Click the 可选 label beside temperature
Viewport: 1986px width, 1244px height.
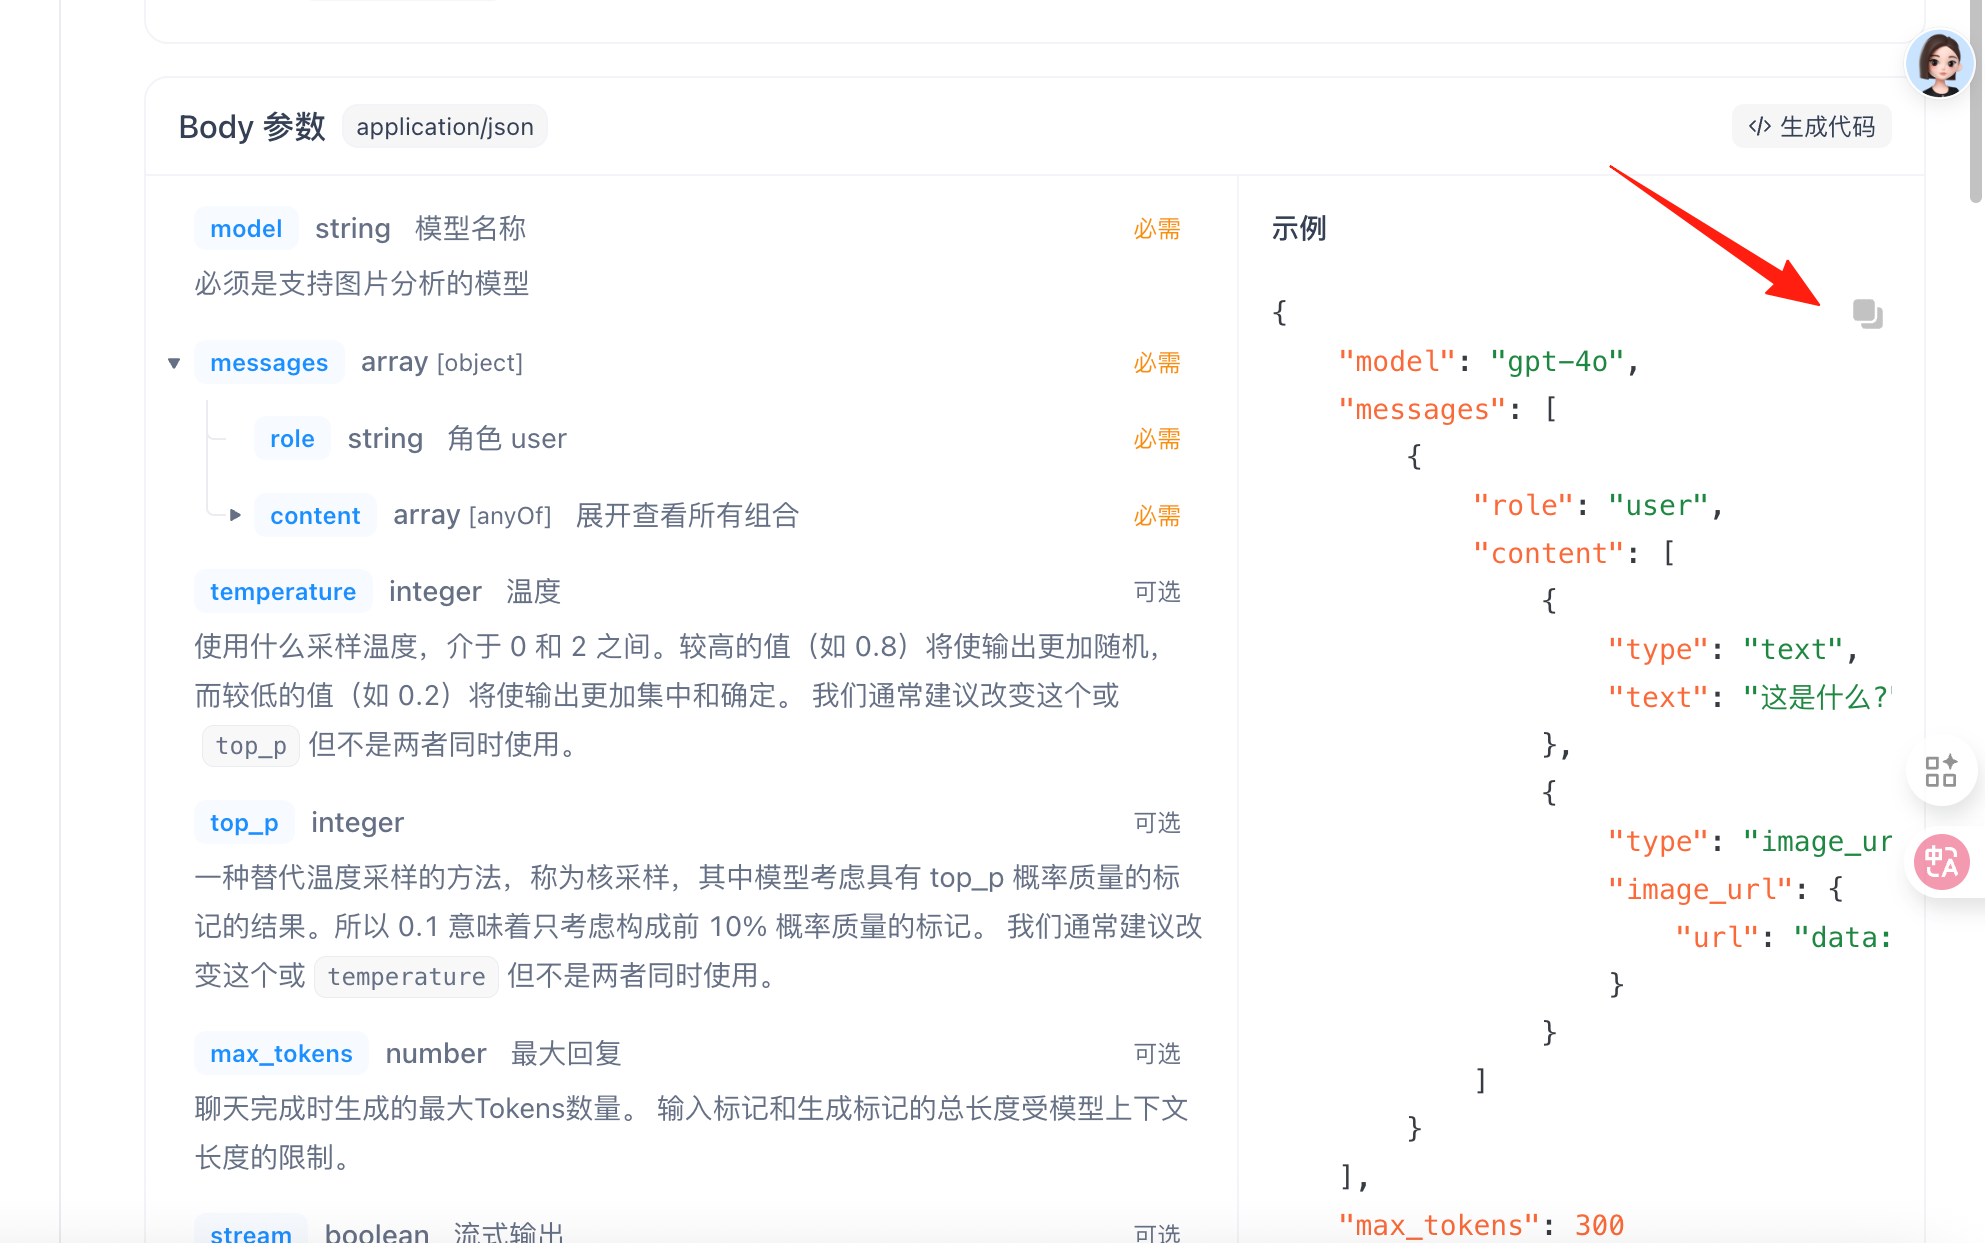(1157, 592)
